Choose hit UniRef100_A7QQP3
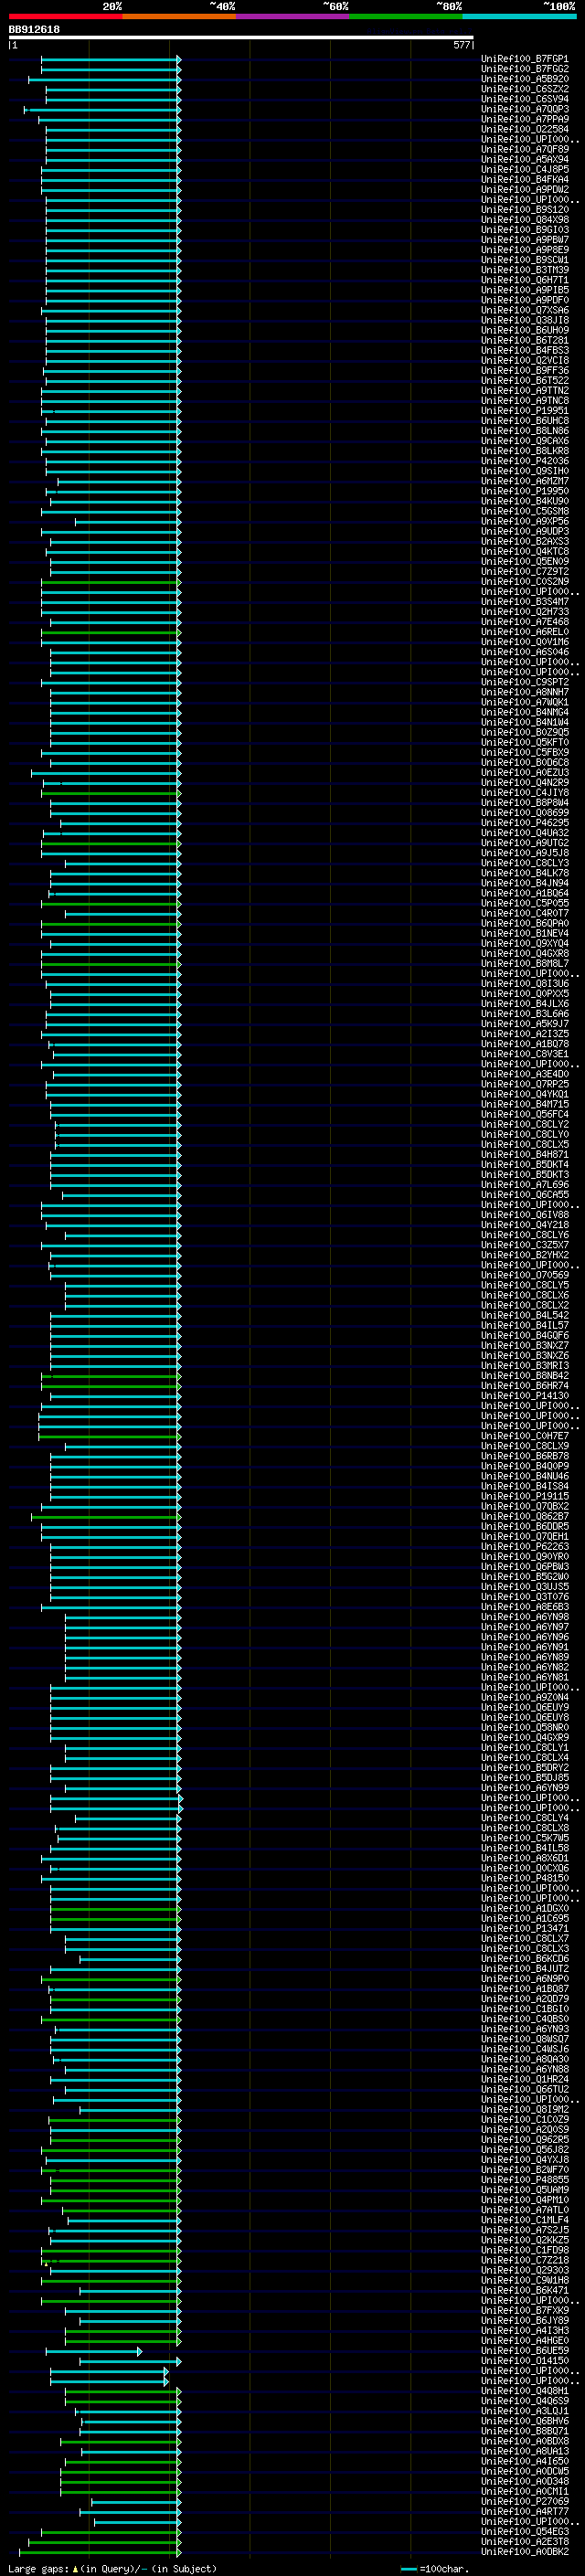The width and height of the screenshot is (585, 2576). tap(524, 109)
